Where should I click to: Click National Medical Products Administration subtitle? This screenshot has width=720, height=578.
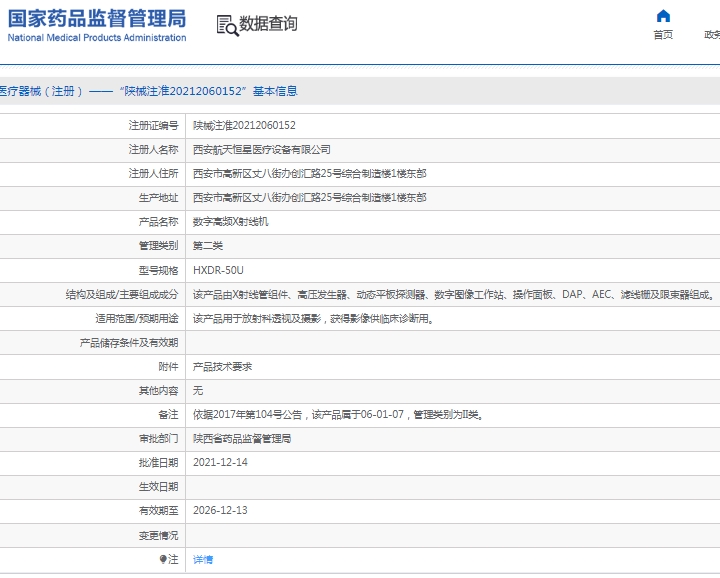[97, 38]
